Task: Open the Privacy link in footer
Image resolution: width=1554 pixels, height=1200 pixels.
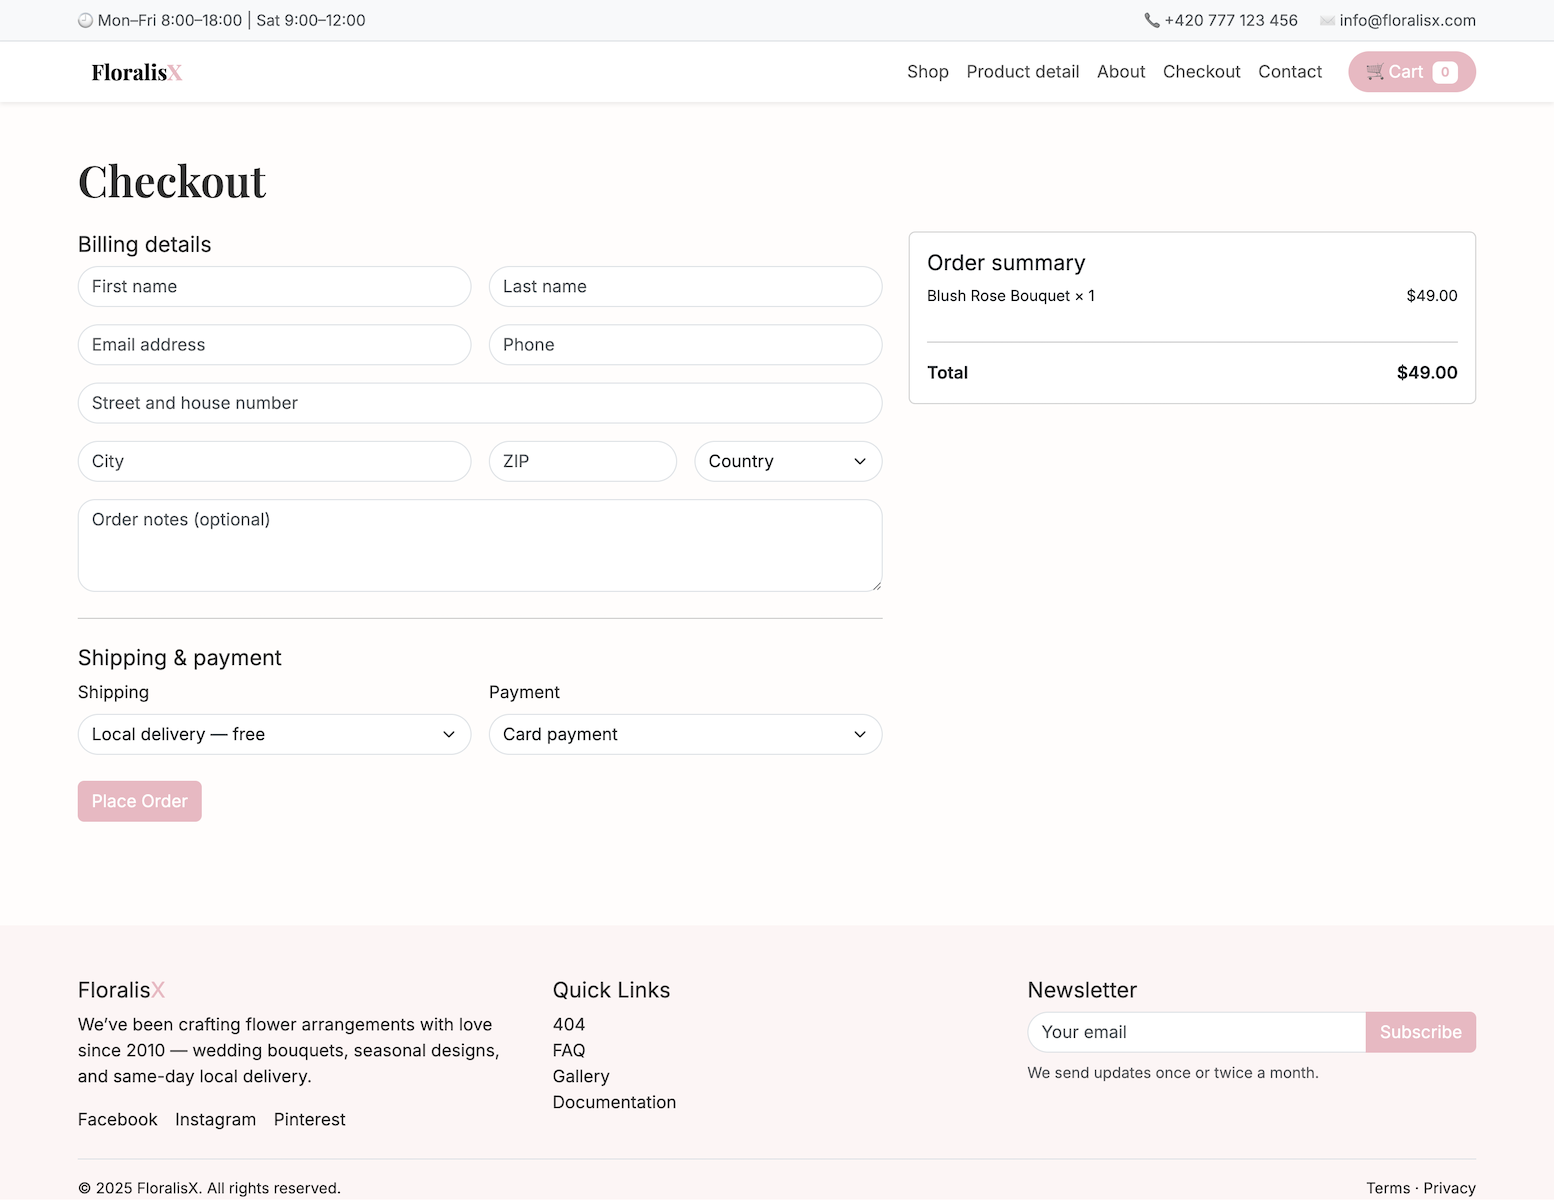Action: (x=1449, y=1188)
